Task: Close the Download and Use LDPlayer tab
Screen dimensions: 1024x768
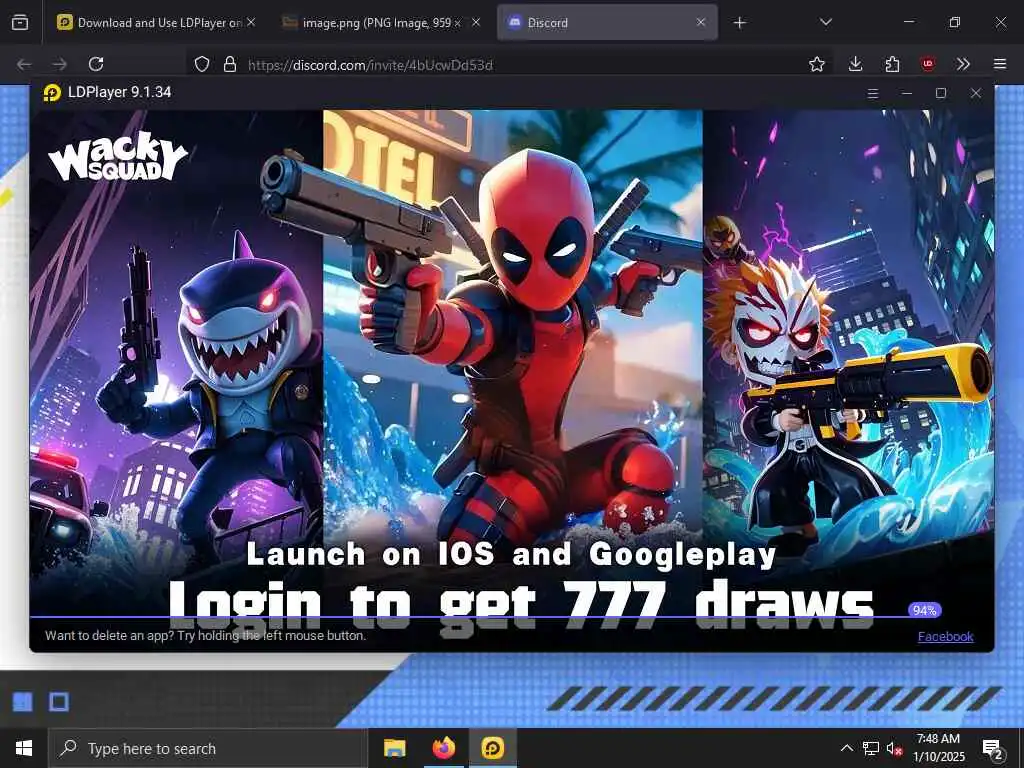Action: click(x=251, y=23)
